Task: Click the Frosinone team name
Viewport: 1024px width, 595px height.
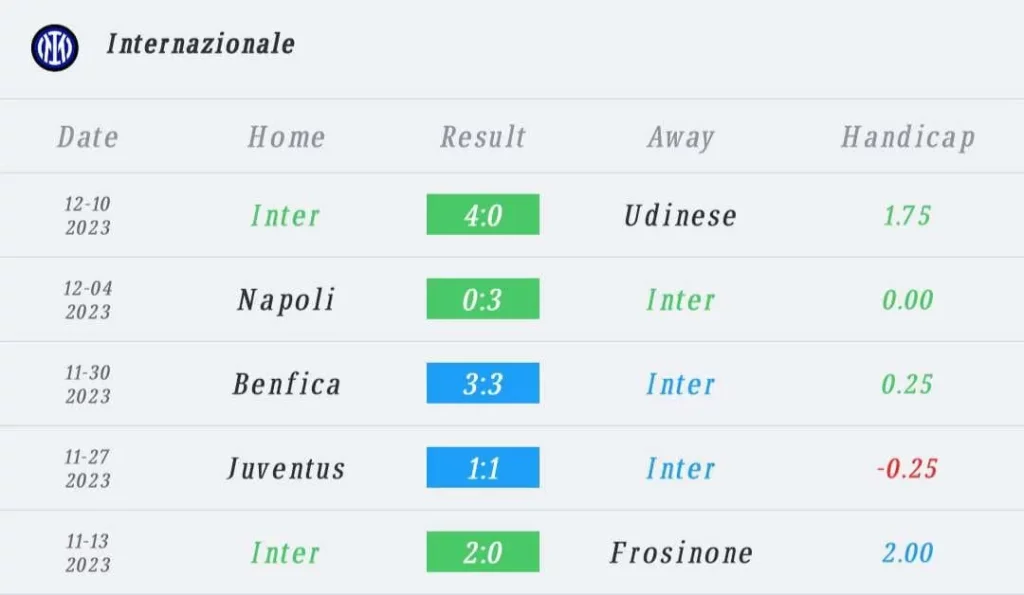Action: point(680,553)
